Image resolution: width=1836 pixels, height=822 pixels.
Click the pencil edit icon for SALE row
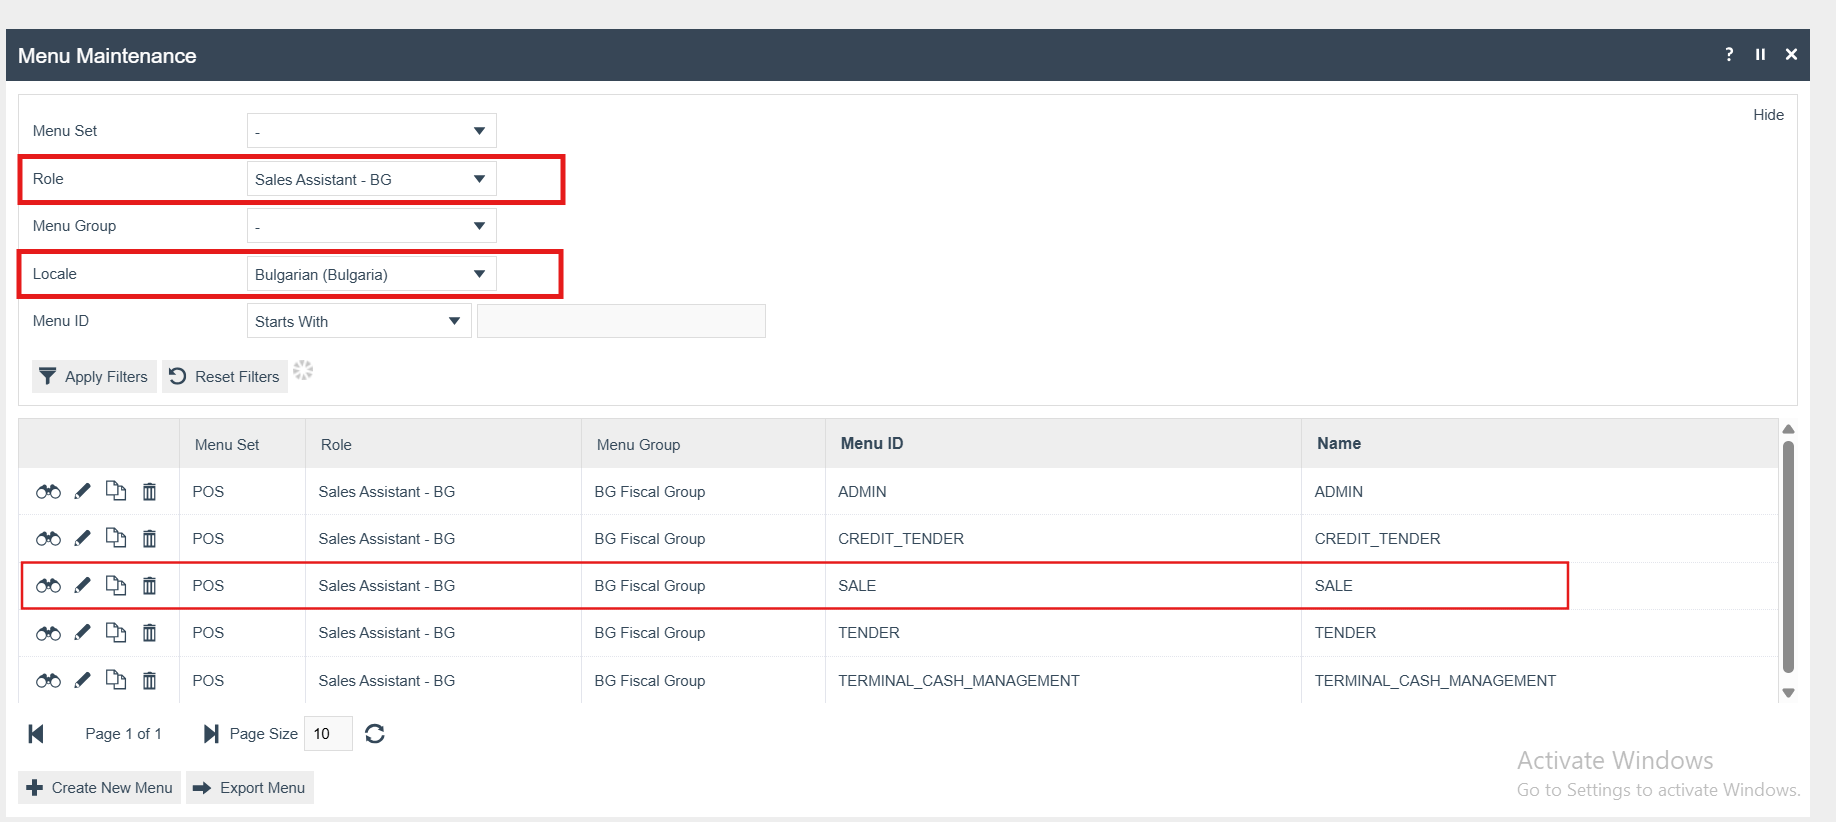click(x=82, y=585)
